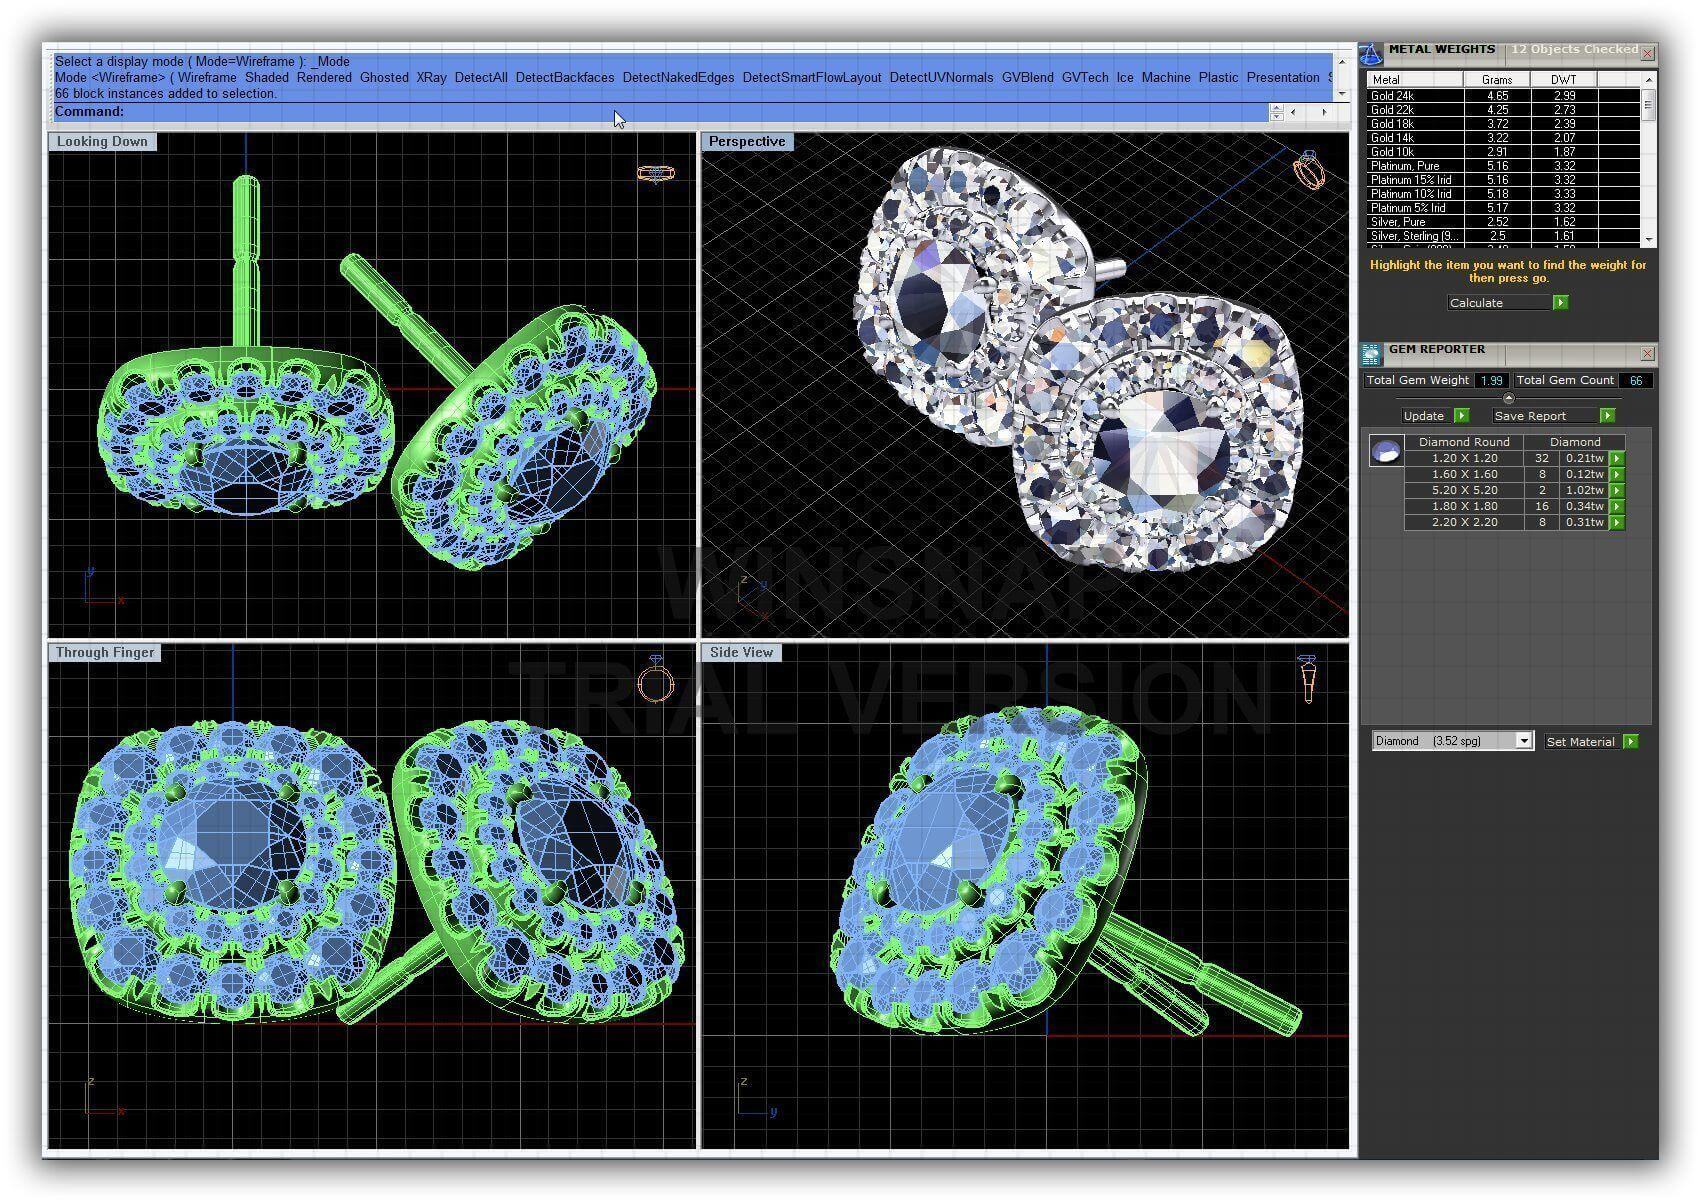The height and width of the screenshot is (1202, 1701).
Task: Select the Platinum, Pure row
Action: [x=1405, y=166]
